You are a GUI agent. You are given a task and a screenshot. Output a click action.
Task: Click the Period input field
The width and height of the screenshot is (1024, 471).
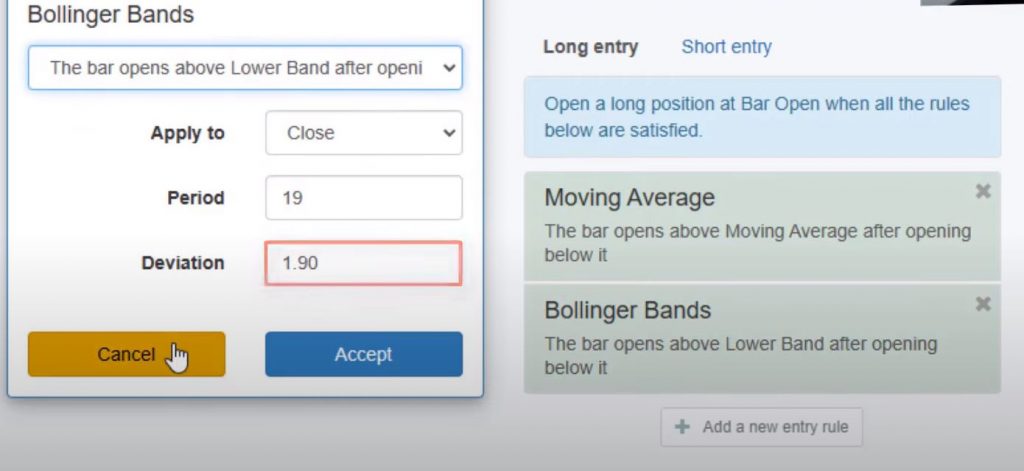363,198
